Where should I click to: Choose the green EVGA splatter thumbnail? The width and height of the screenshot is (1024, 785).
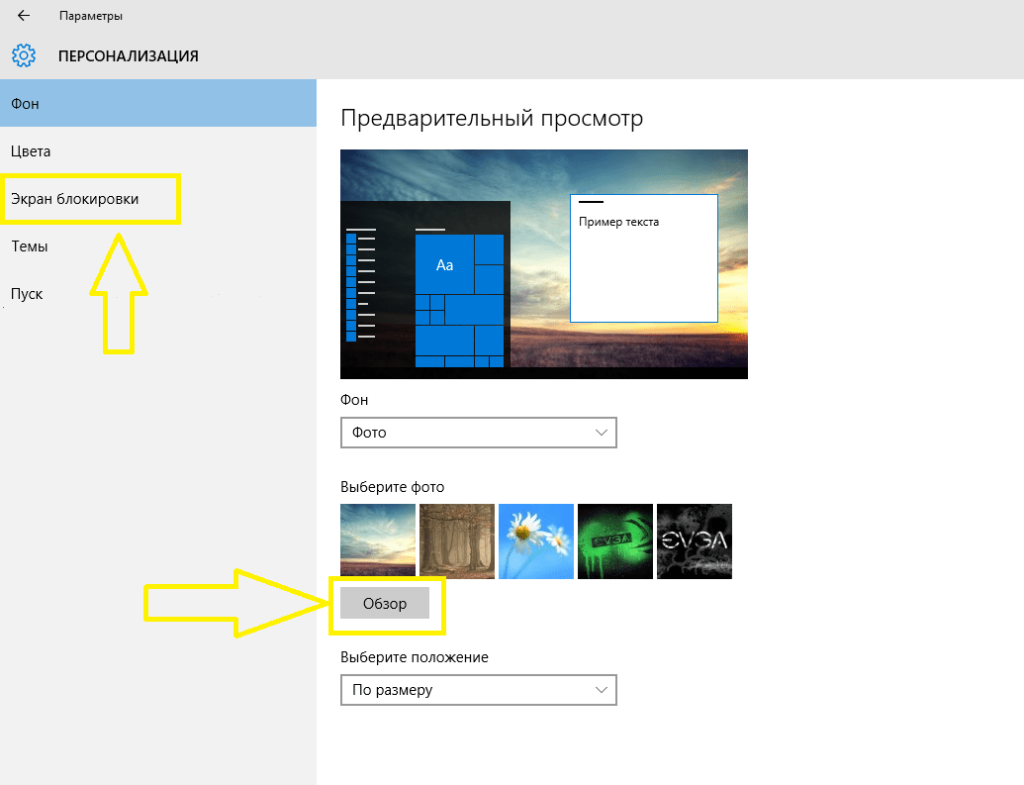615,541
